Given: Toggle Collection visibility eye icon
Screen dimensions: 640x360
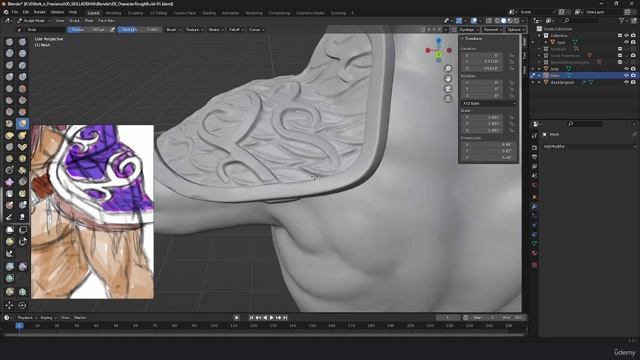Looking at the screenshot, I should tap(626, 36).
